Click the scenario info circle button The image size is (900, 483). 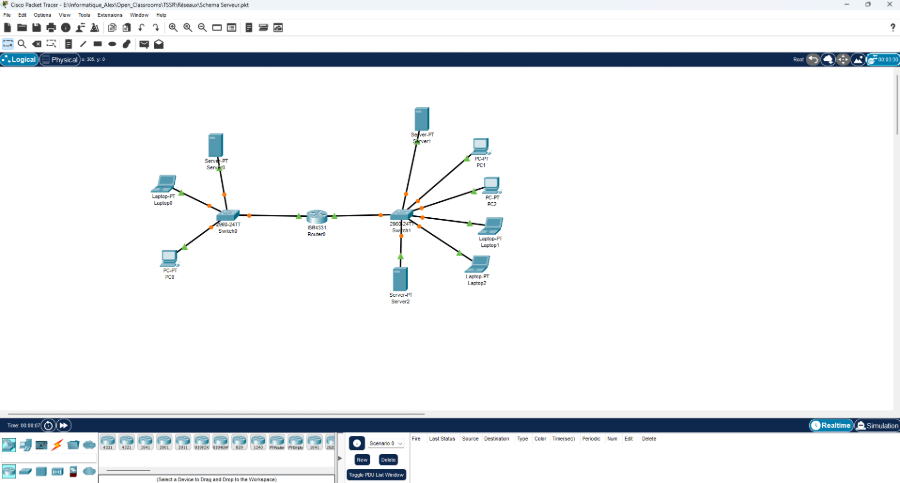(x=356, y=443)
